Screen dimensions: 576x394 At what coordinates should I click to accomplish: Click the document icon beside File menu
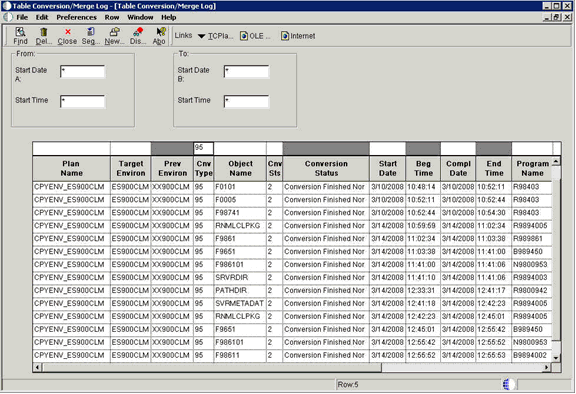[8, 17]
